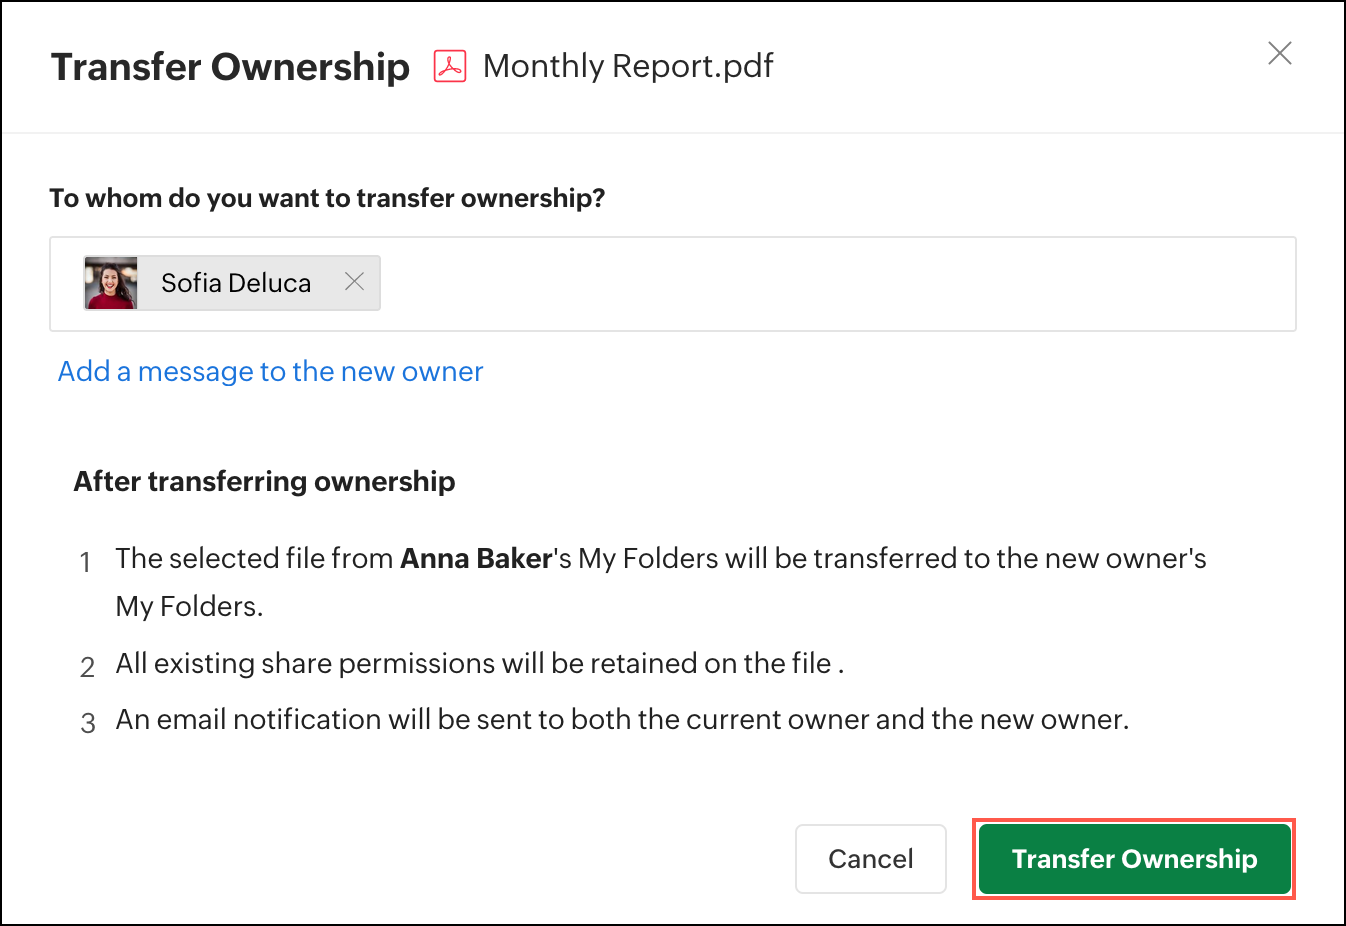Close the Transfer Ownership dialog

[x=1279, y=53]
